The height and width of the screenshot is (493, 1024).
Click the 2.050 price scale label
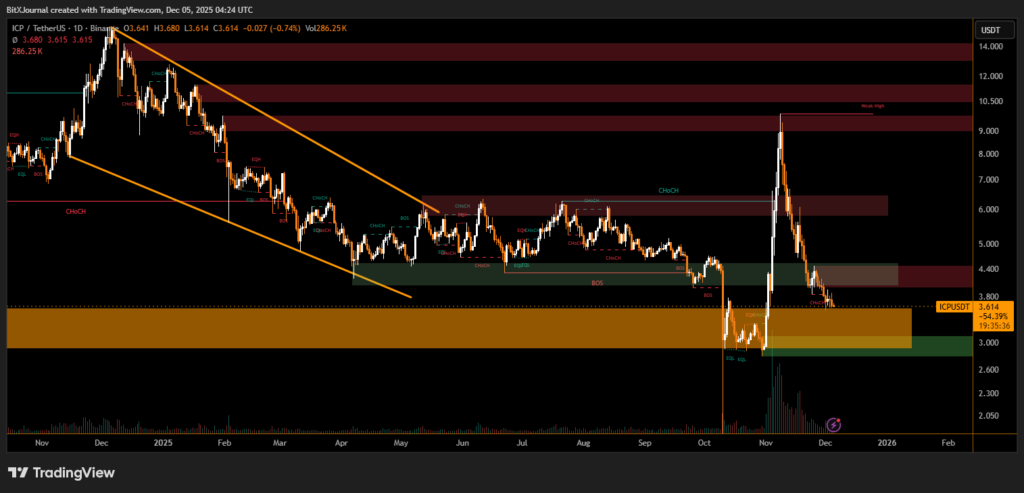click(991, 416)
